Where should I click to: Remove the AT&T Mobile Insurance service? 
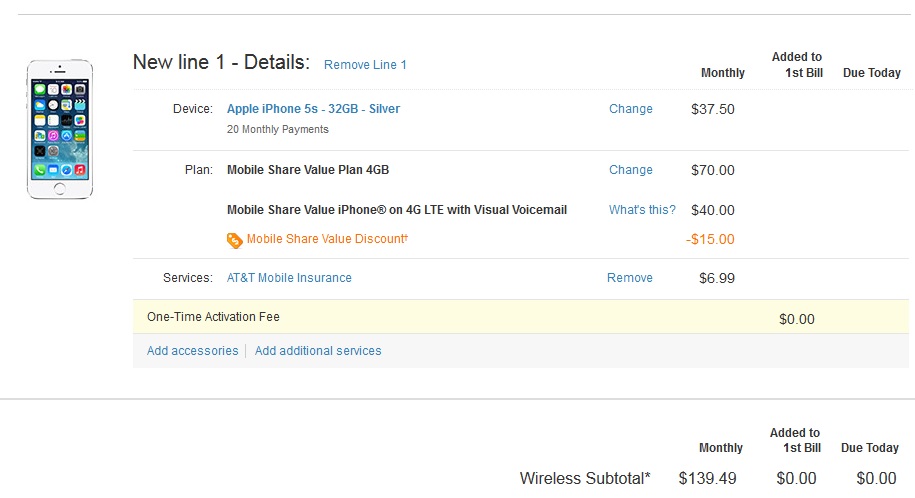(630, 278)
